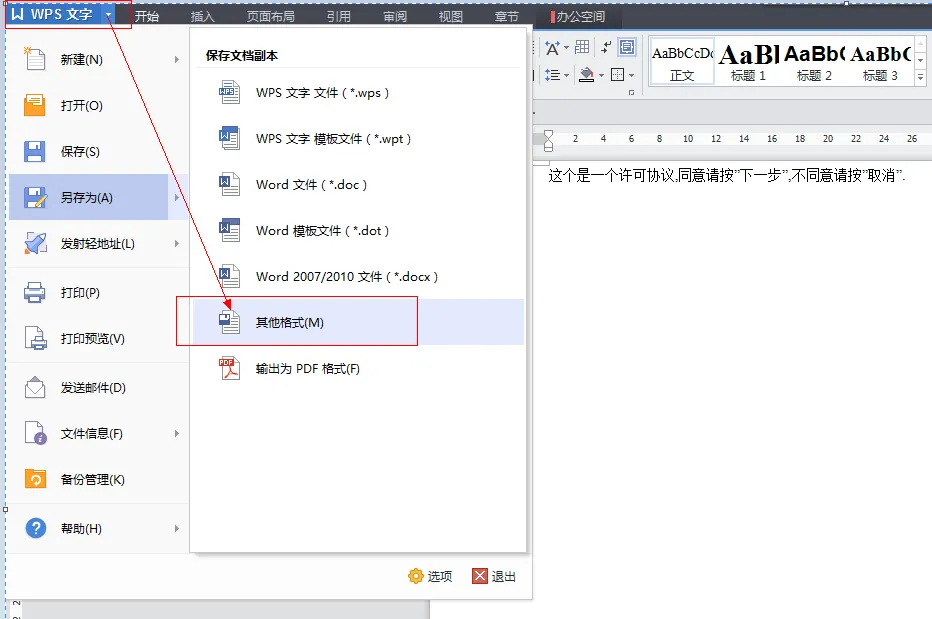Image resolution: width=932 pixels, height=619 pixels.
Task: Switch to the 页面布局 ribbon tab
Action: click(271, 17)
